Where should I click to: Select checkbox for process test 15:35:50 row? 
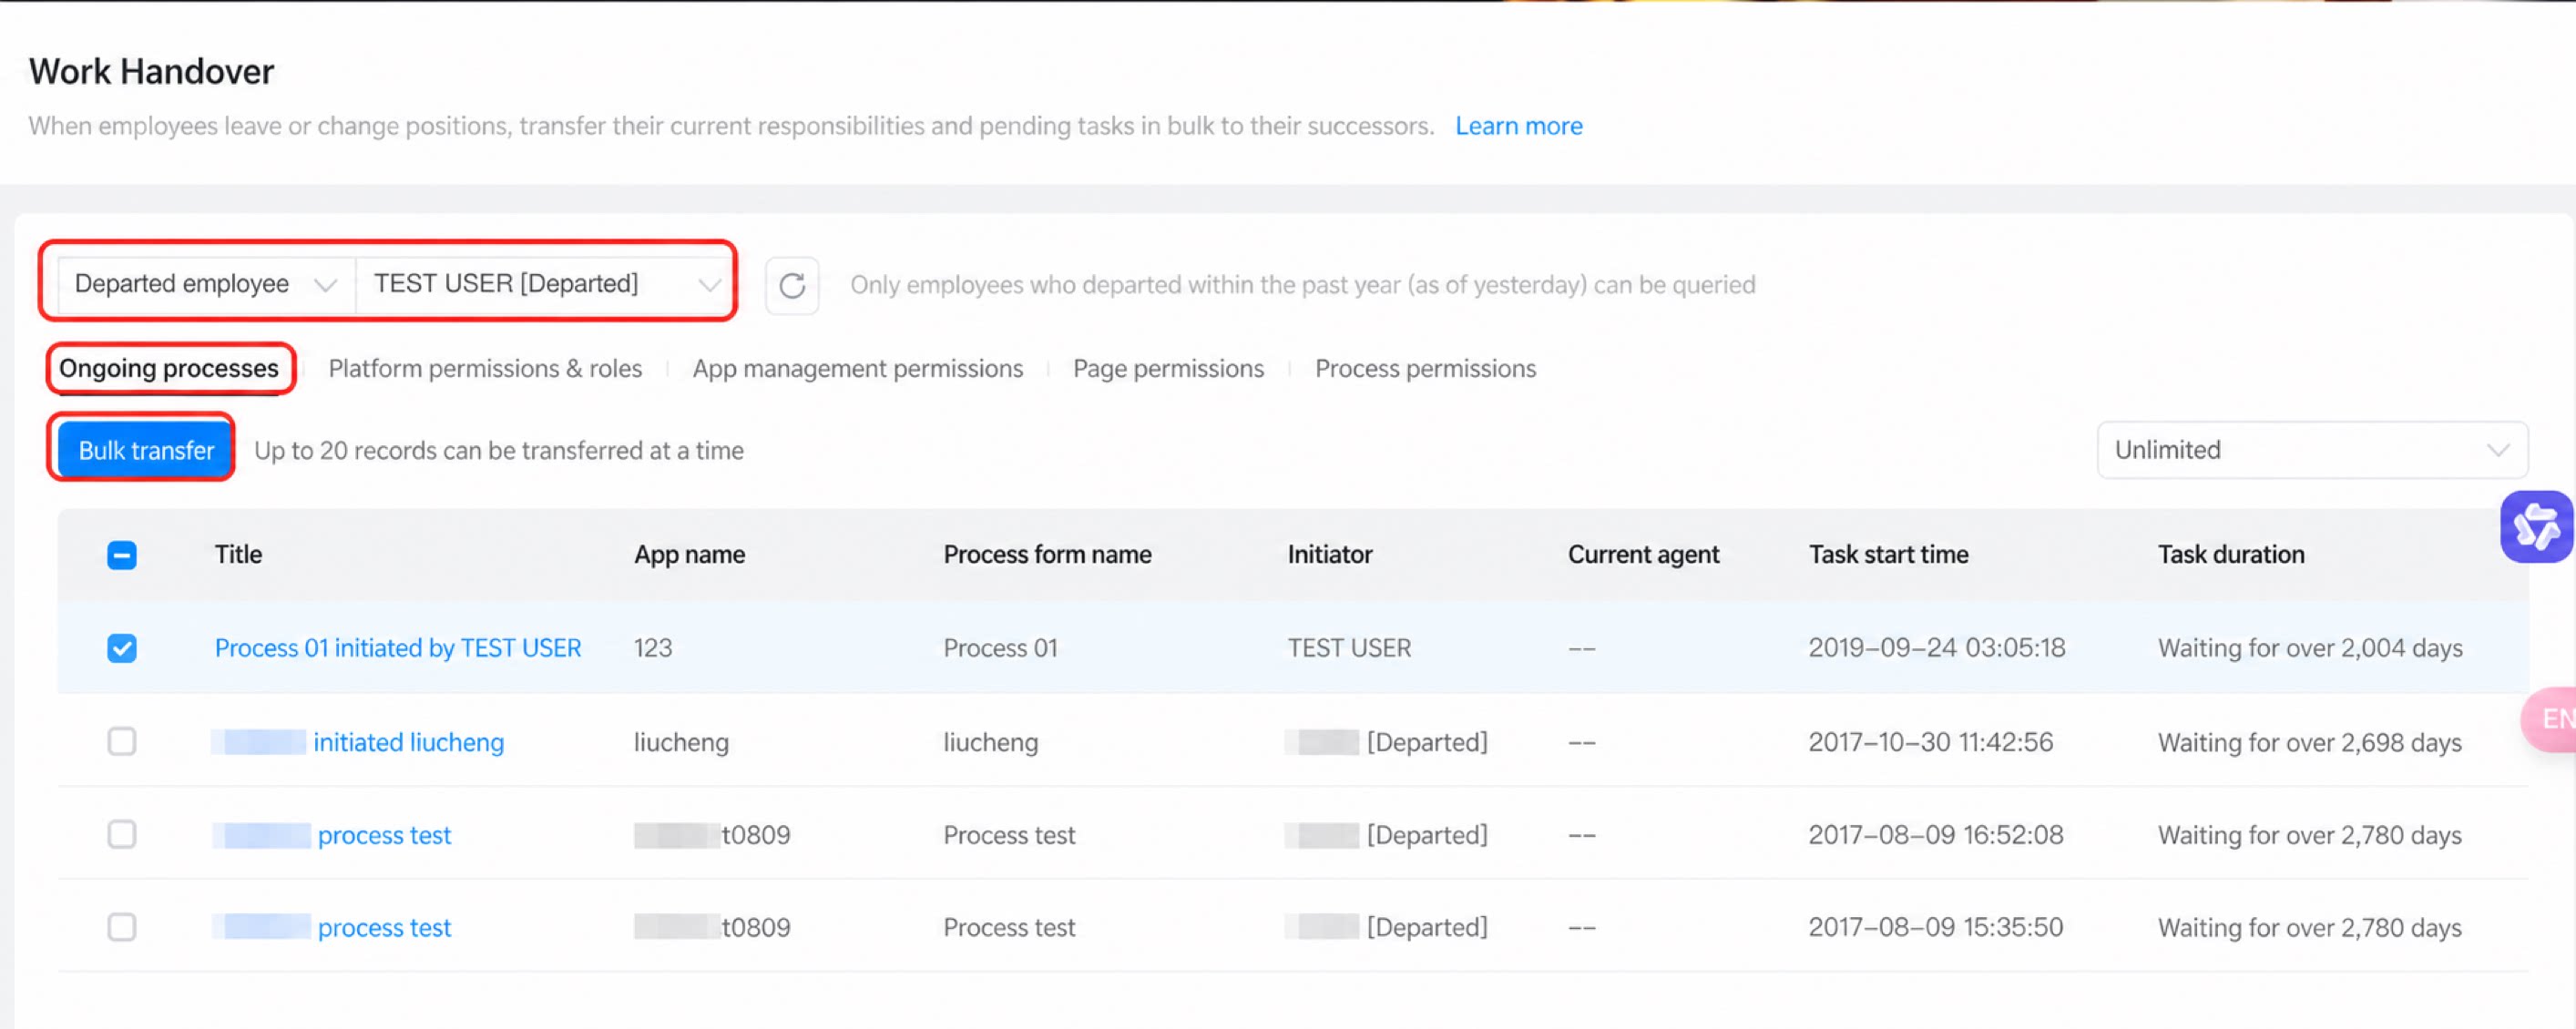pos(122,927)
